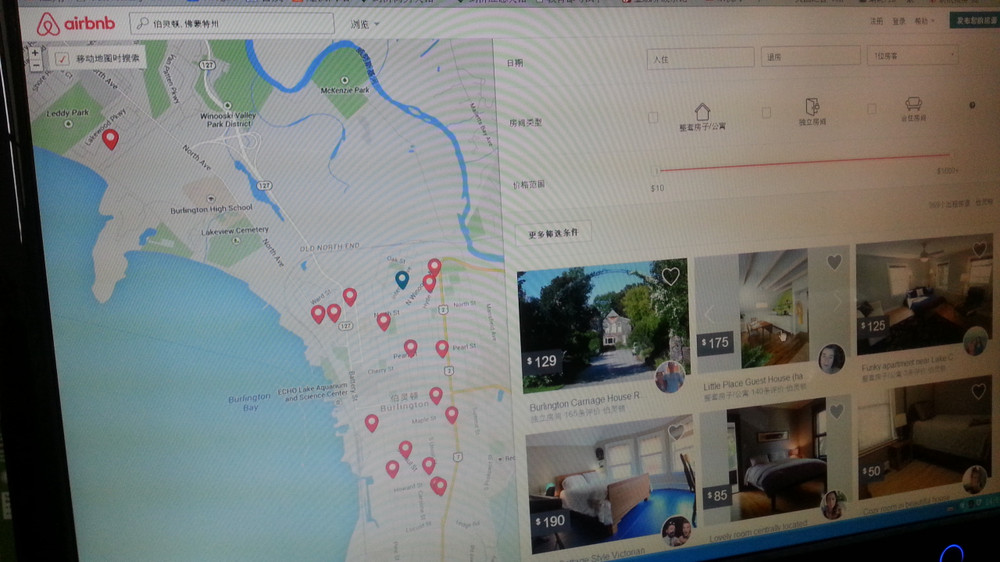Check the entire home/apartment checkbox

(x=653, y=117)
